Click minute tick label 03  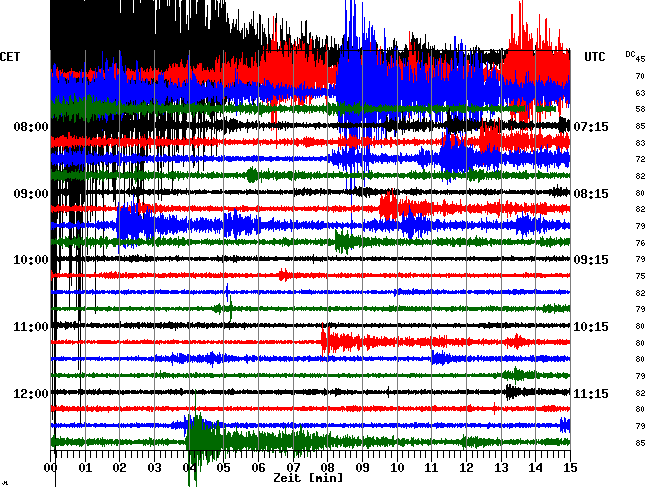click(x=154, y=467)
